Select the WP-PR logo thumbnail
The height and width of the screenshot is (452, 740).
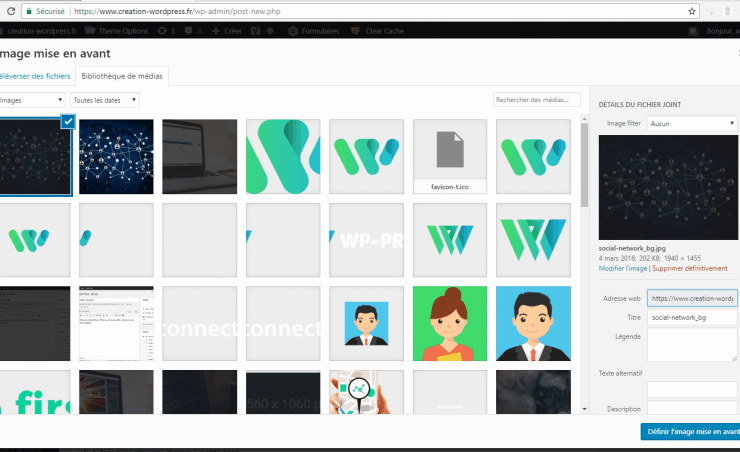[x=366, y=240]
